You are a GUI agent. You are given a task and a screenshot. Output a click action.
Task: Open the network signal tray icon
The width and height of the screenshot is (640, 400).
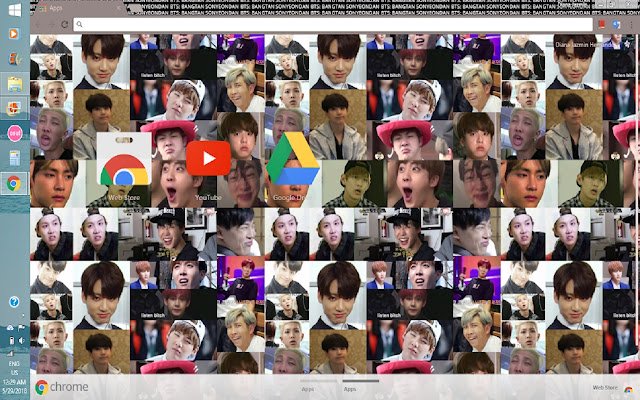11,353
